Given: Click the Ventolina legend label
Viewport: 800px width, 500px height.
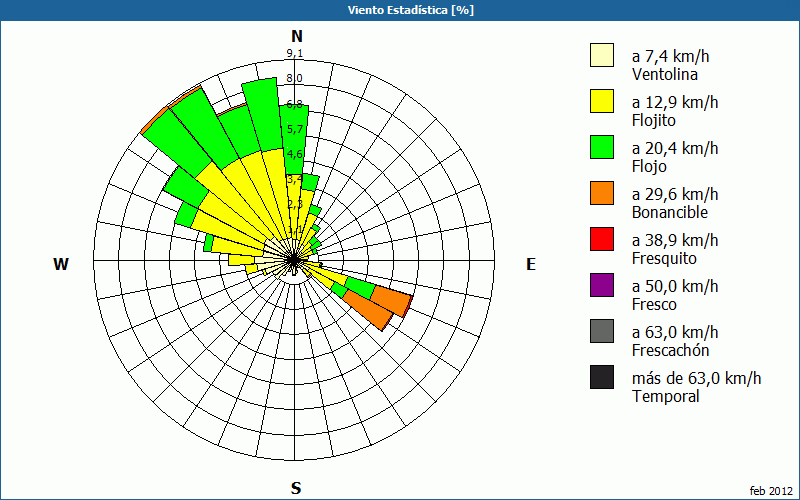Looking at the screenshot, I should [665, 74].
